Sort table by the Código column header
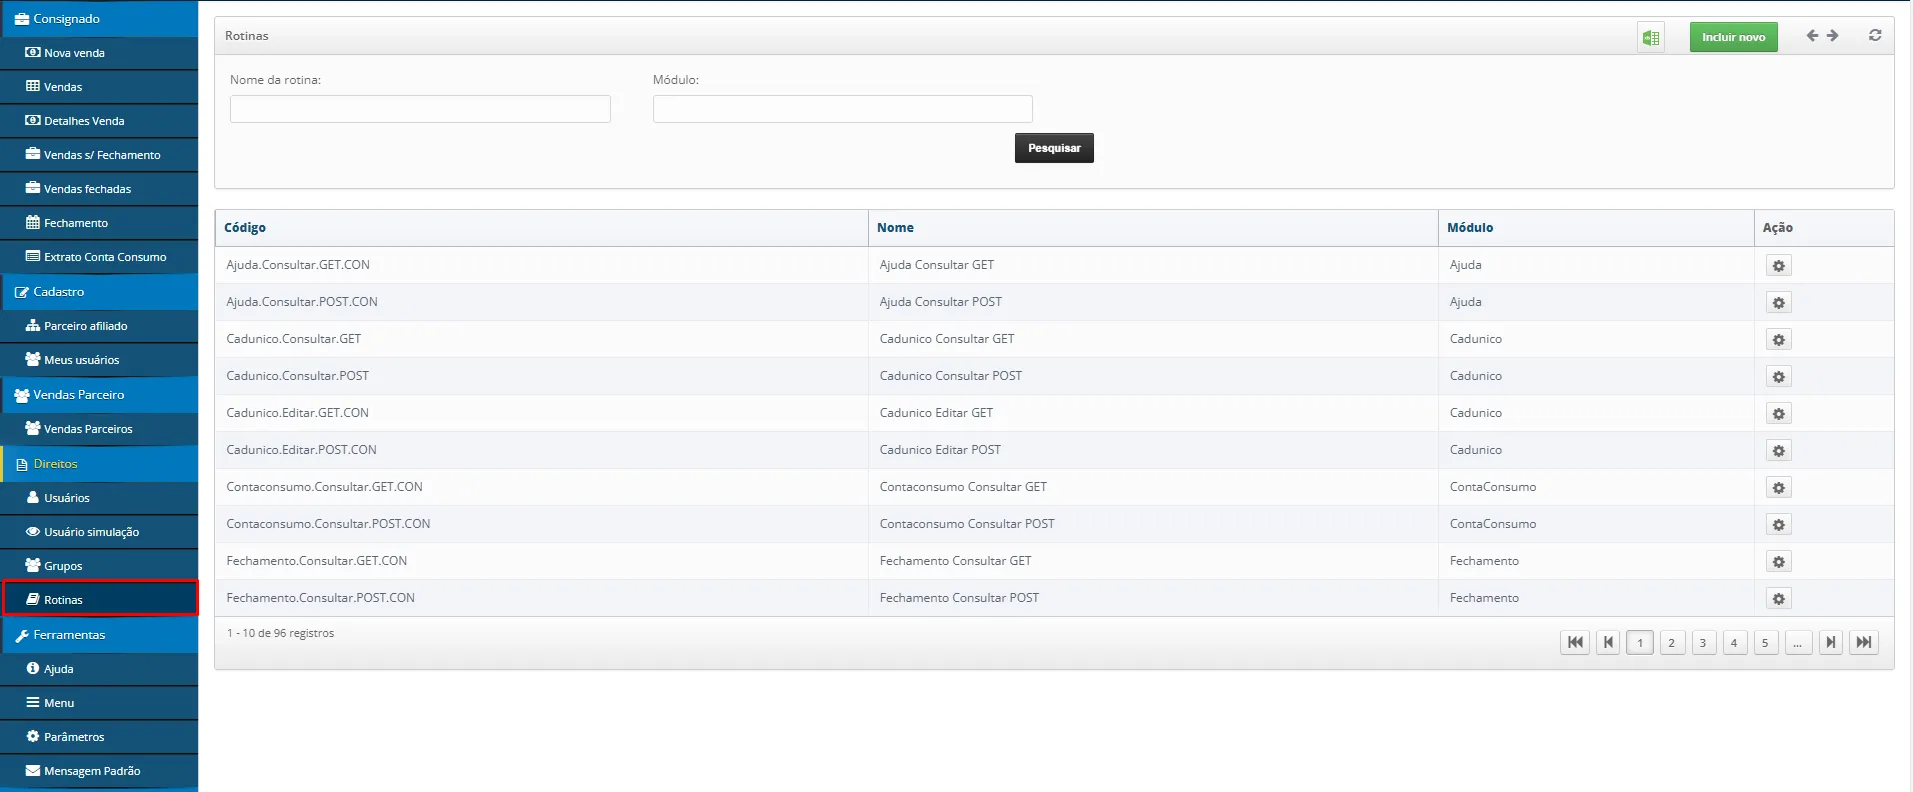 [x=245, y=228]
